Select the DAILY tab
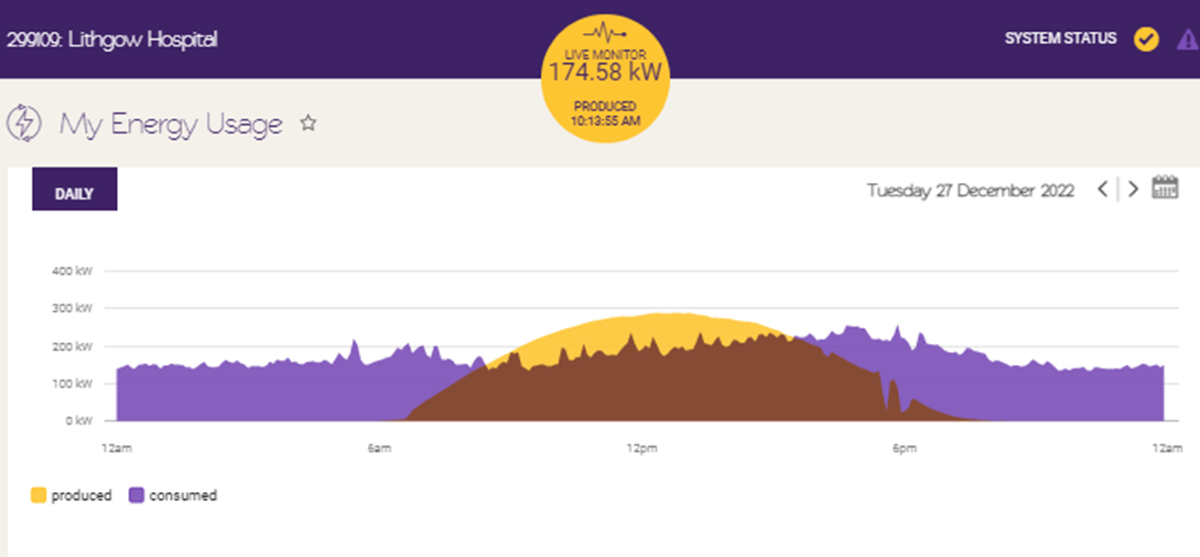 point(75,194)
